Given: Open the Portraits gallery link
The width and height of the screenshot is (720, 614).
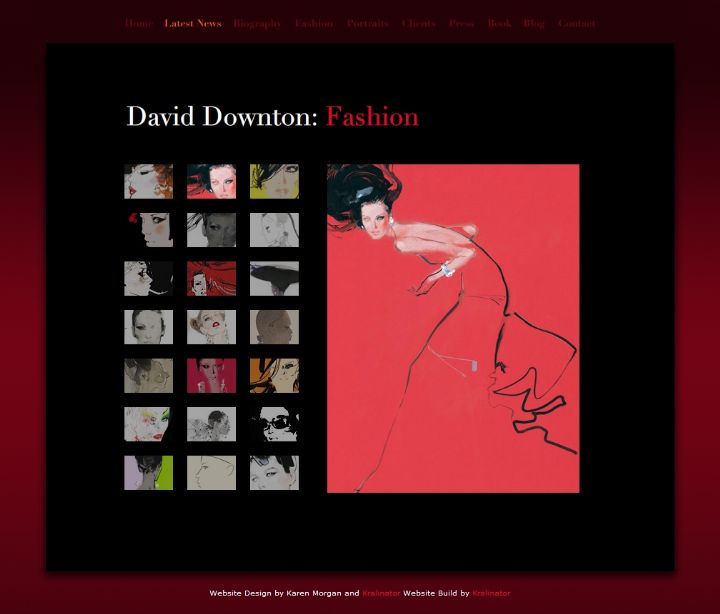Looking at the screenshot, I should pyautogui.click(x=368, y=23).
